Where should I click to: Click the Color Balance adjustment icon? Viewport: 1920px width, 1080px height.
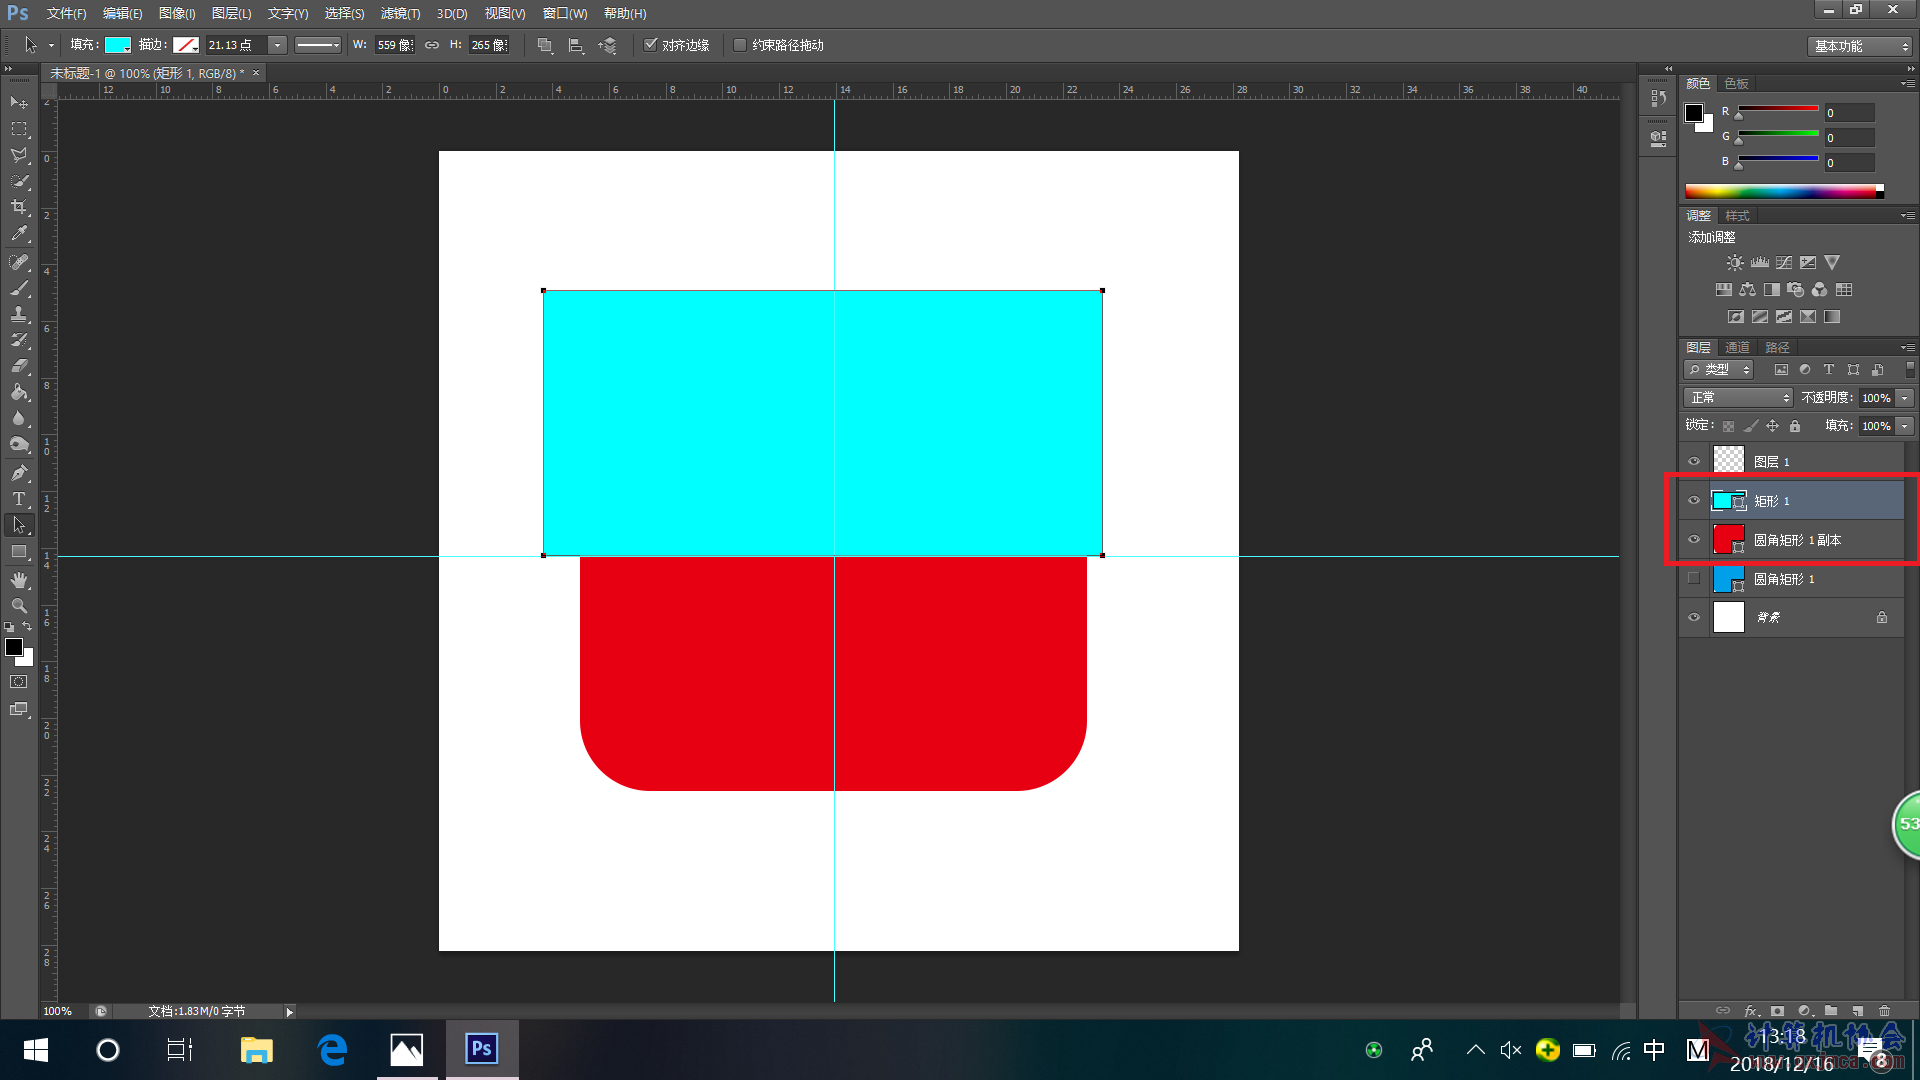[1748, 290]
